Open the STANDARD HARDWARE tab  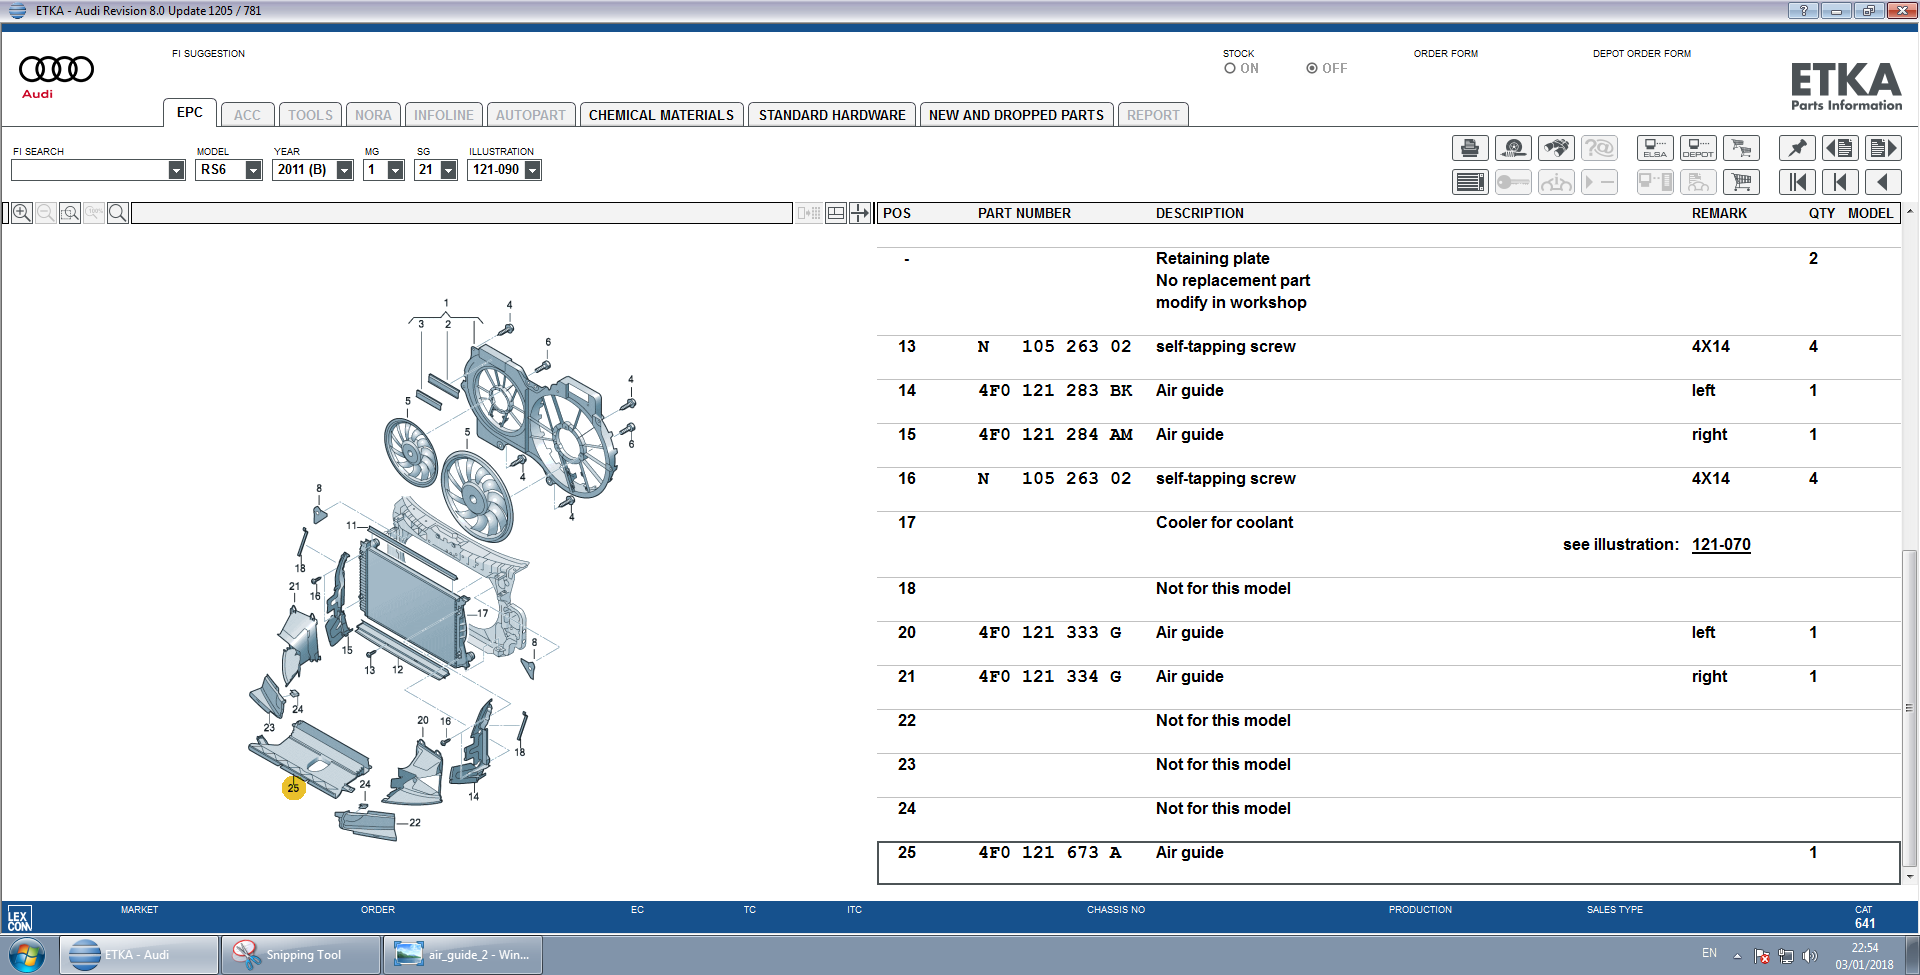(832, 115)
